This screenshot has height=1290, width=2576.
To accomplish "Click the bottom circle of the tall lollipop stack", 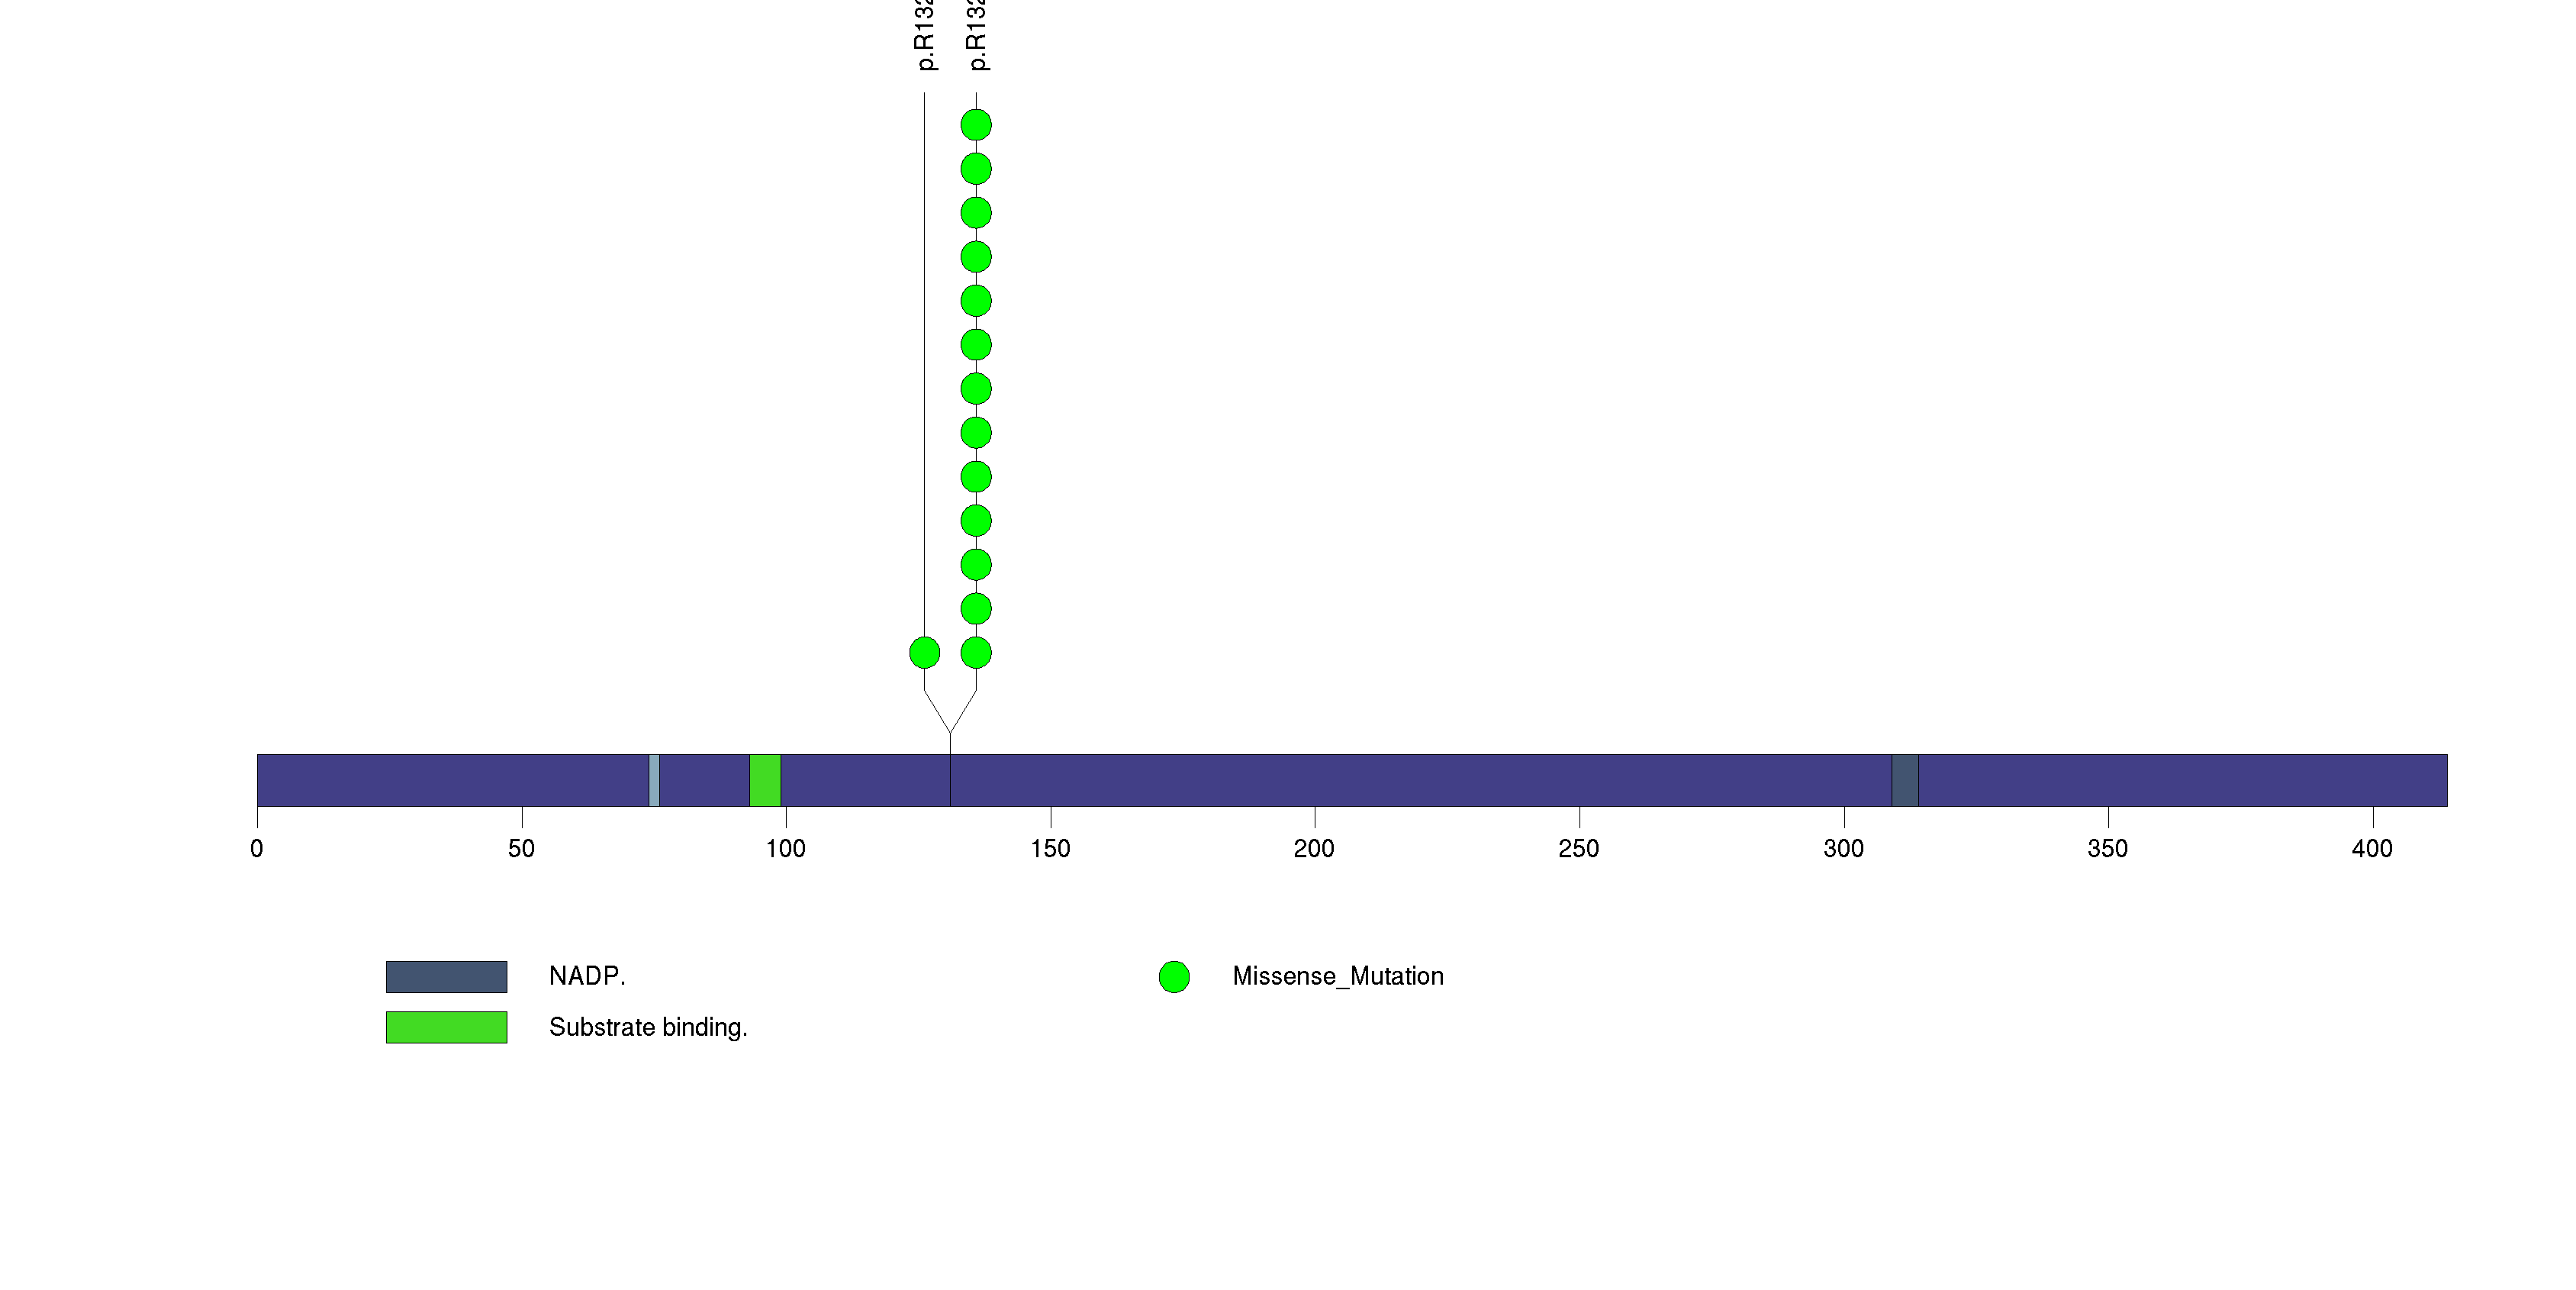I will [x=976, y=653].
